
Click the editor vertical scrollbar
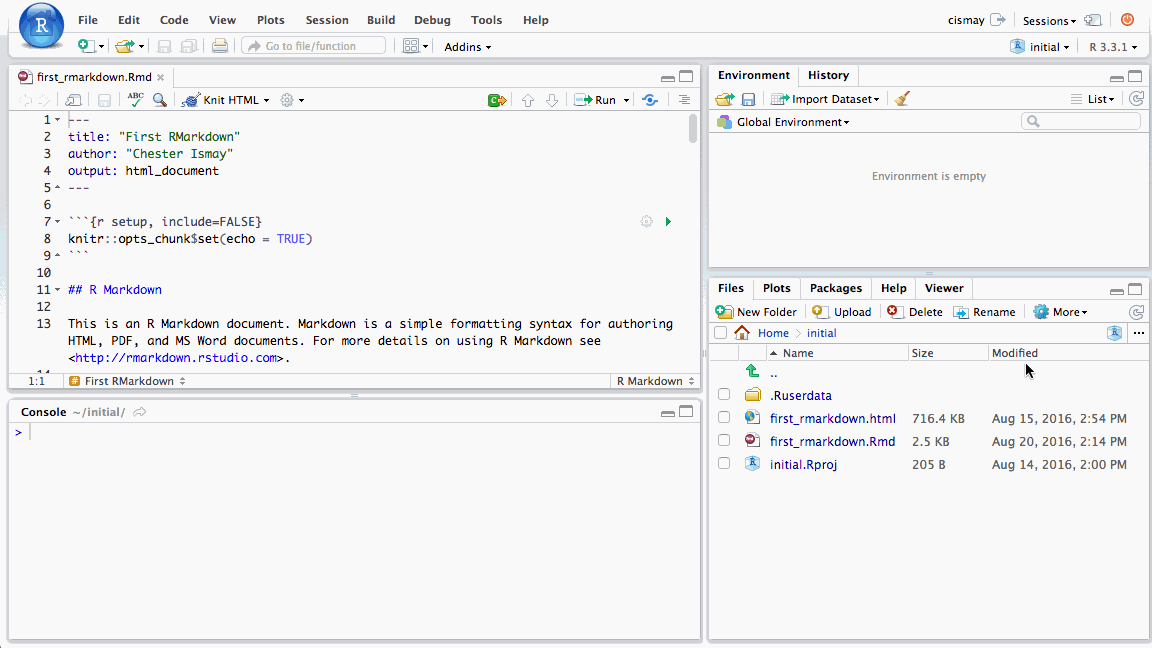pyautogui.click(x=693, y=130)
